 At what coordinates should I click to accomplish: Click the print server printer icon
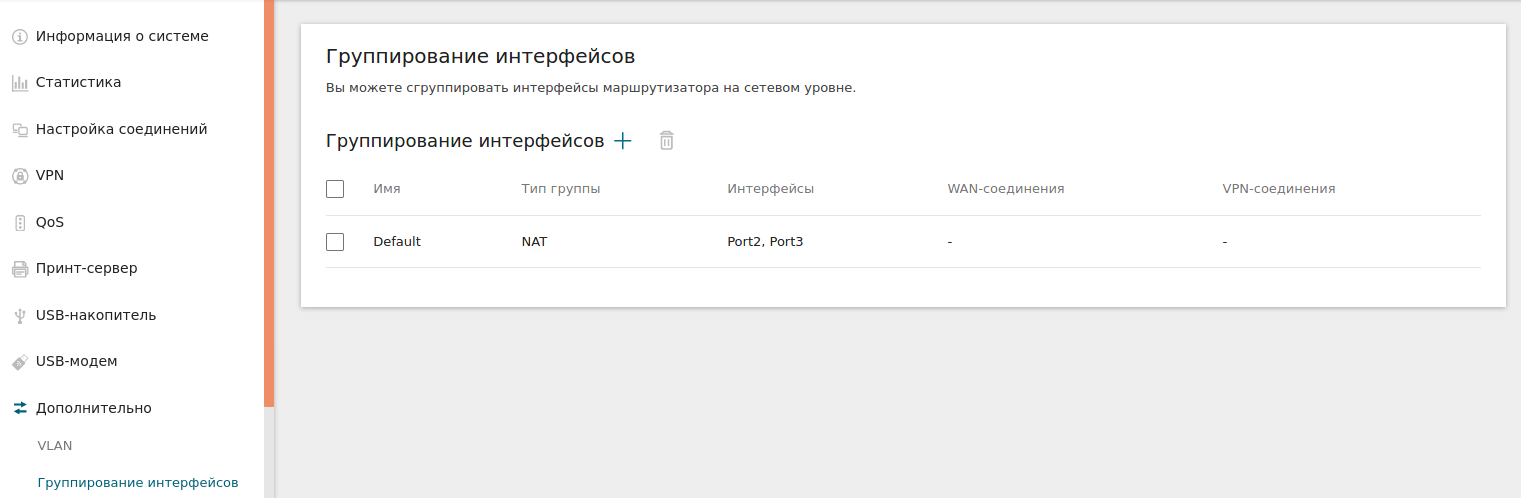click(19, 269)
